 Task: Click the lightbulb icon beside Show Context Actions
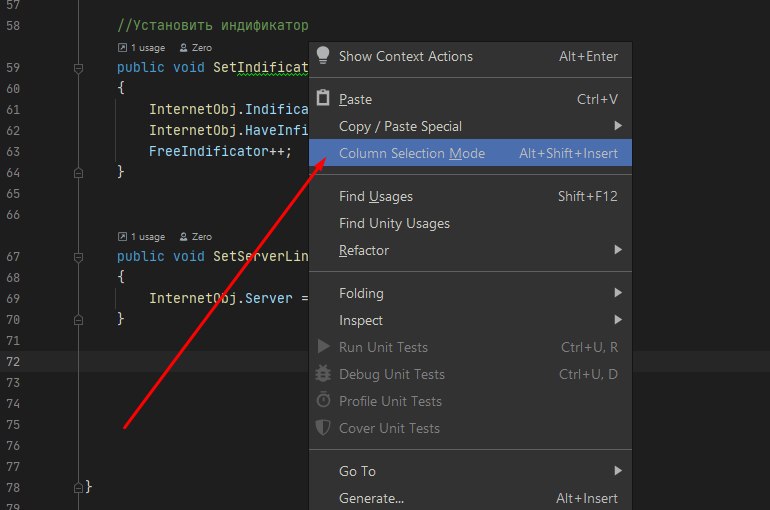[x=323, y=55]
